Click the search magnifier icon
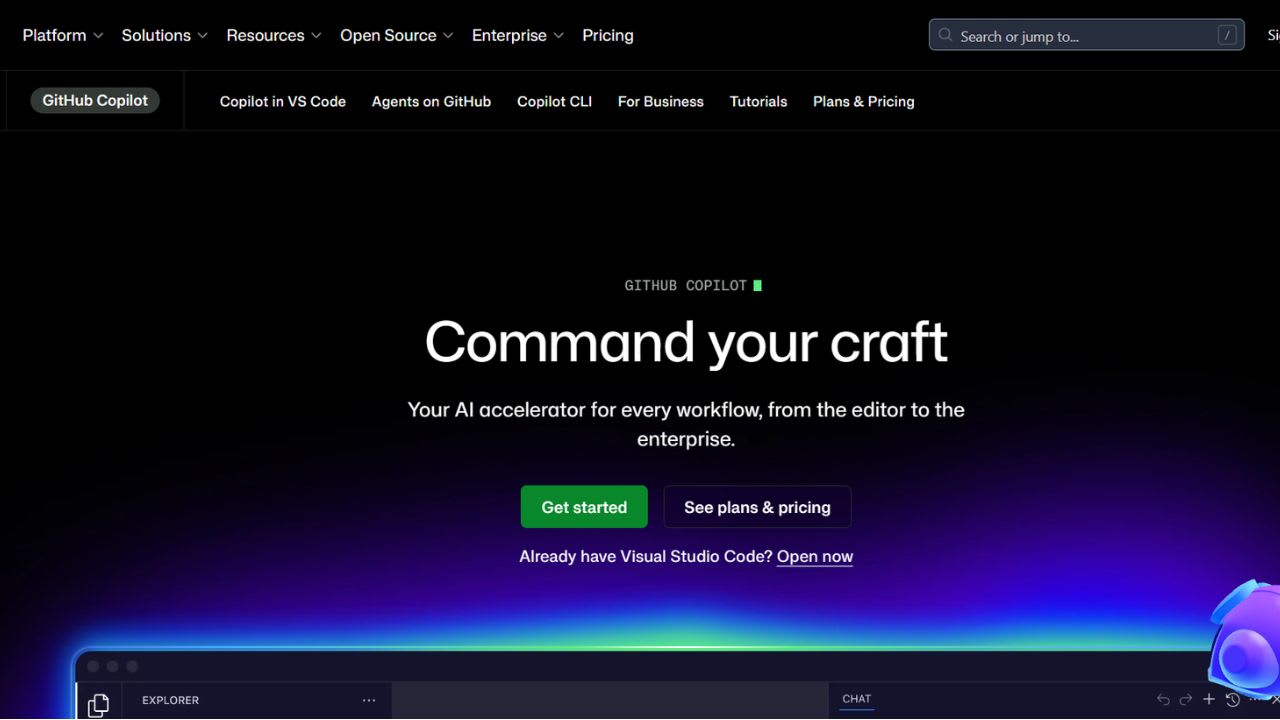The width and height of the screenshot is (1280, 720). [945, 35]
